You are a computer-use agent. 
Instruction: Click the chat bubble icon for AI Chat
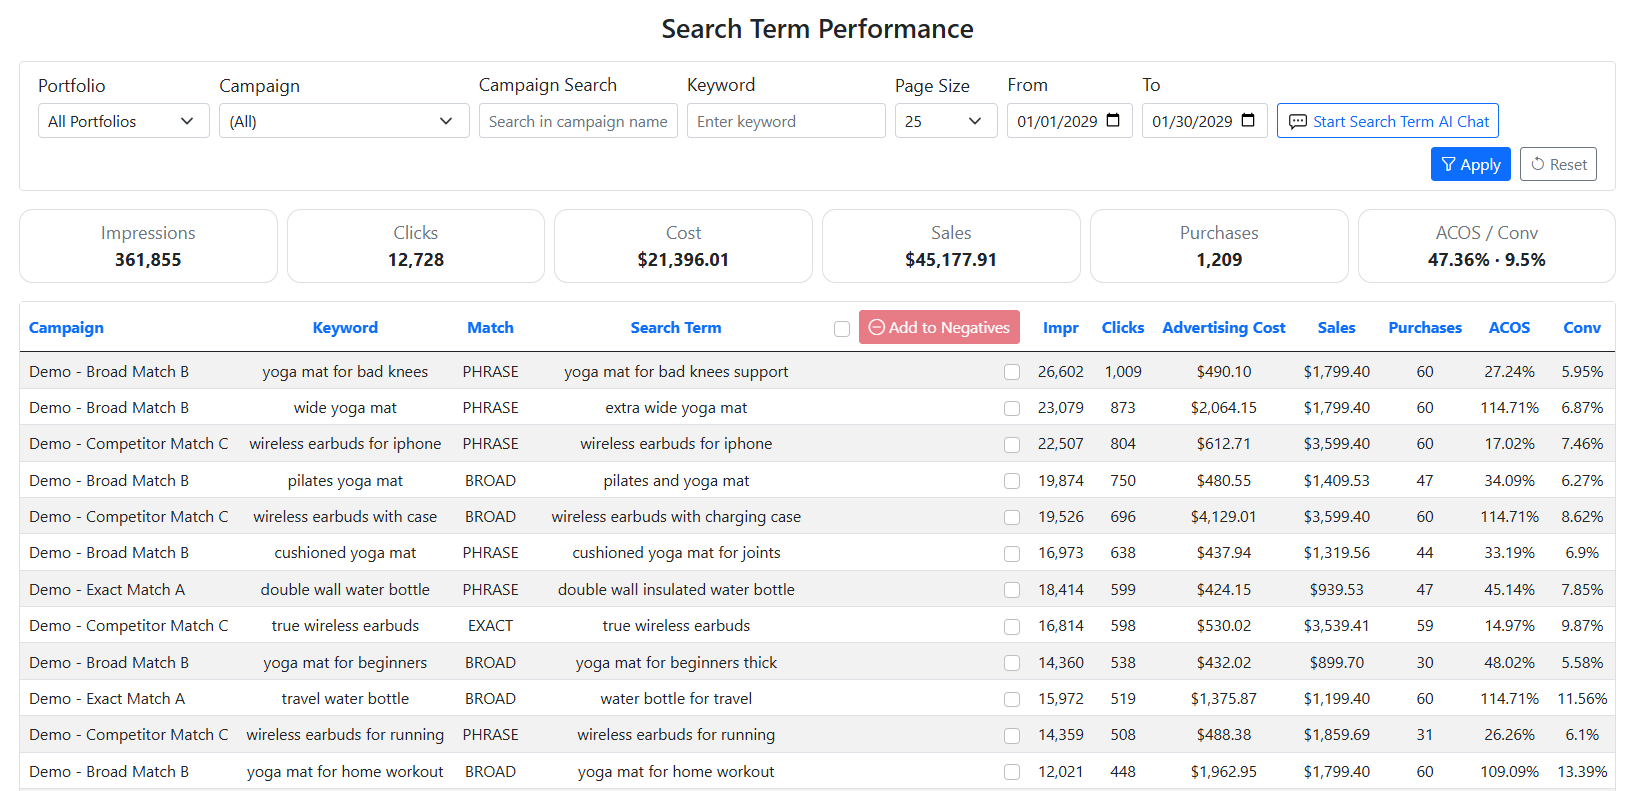point(1297,122)
